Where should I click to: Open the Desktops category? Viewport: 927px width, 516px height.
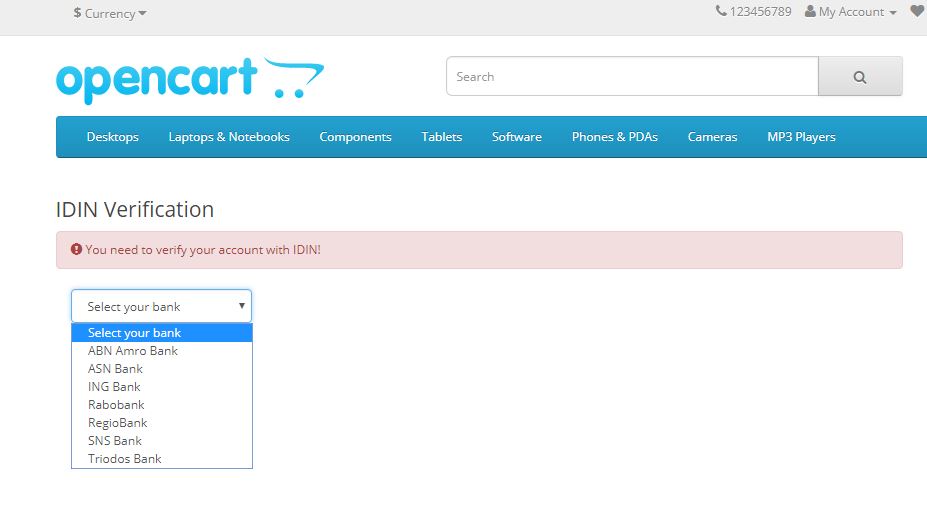tap(112, 137)
